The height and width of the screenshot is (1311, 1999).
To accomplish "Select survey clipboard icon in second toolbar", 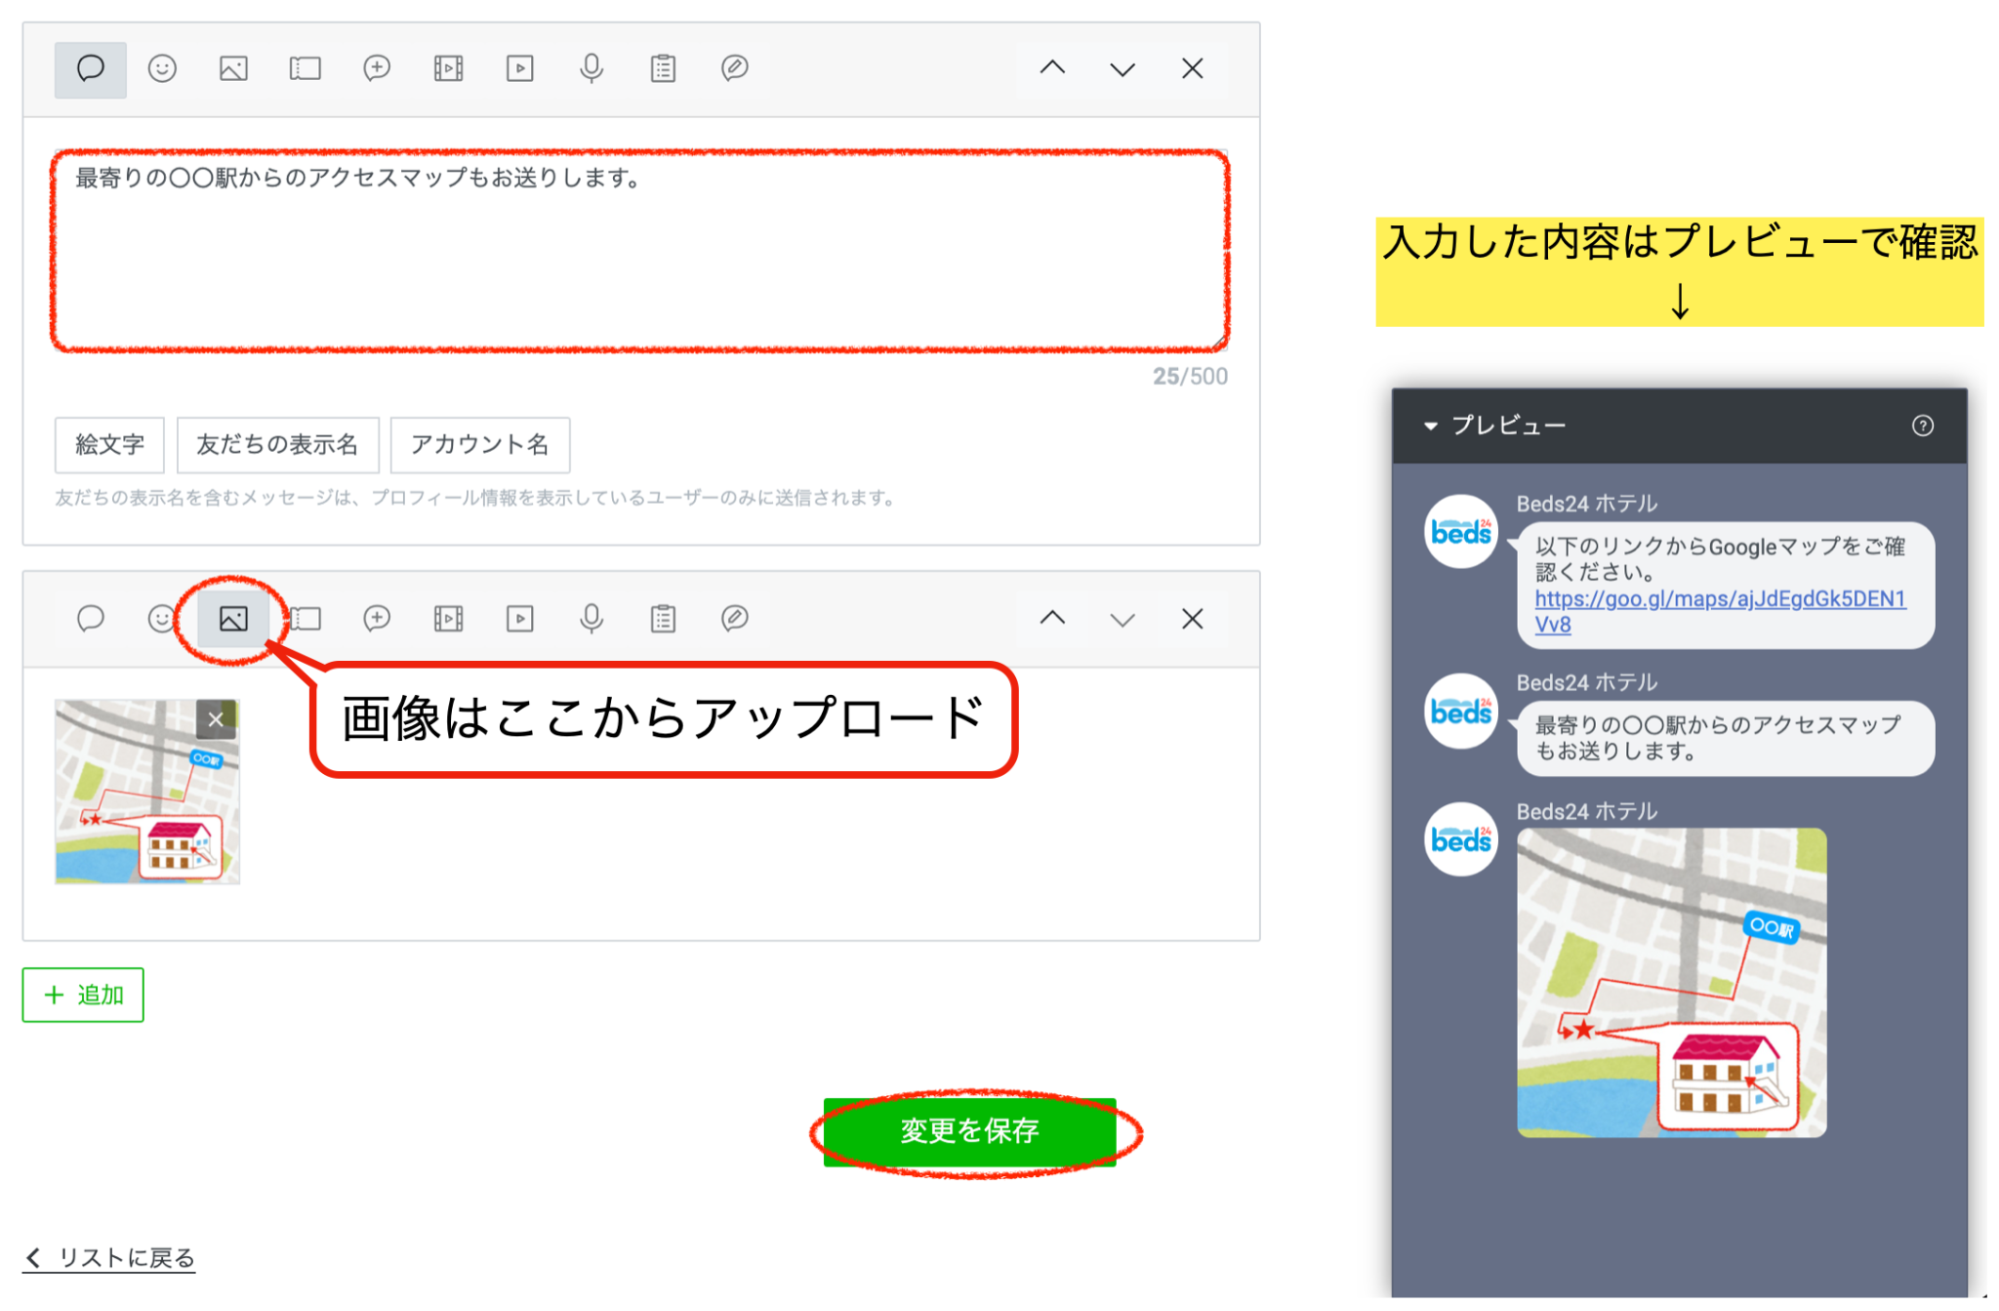I will tap(663, 619).
